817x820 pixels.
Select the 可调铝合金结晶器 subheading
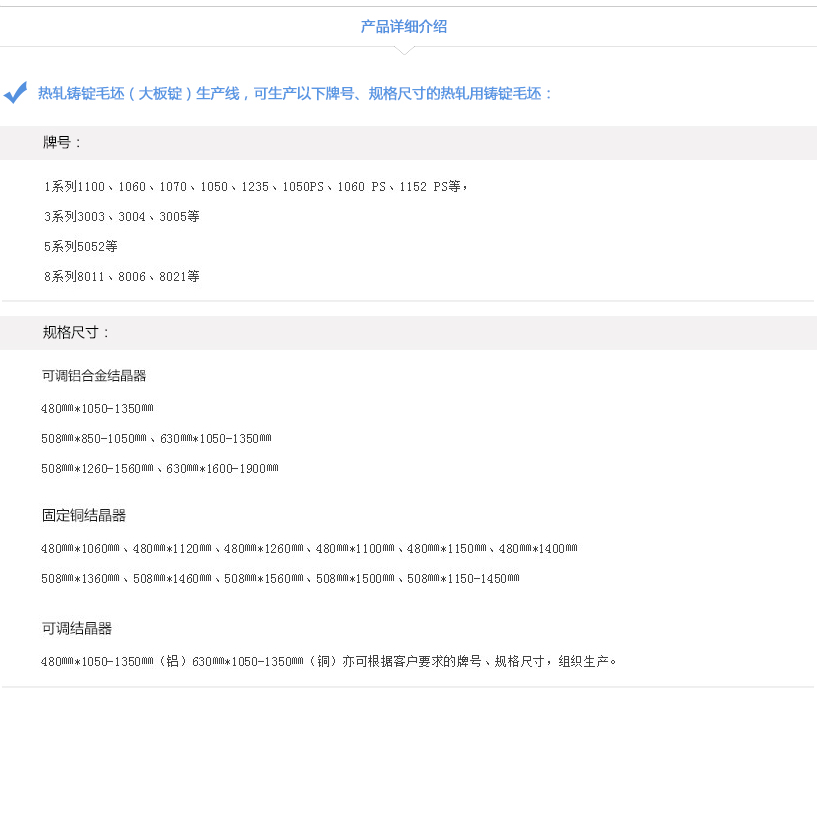pos(94,375)
